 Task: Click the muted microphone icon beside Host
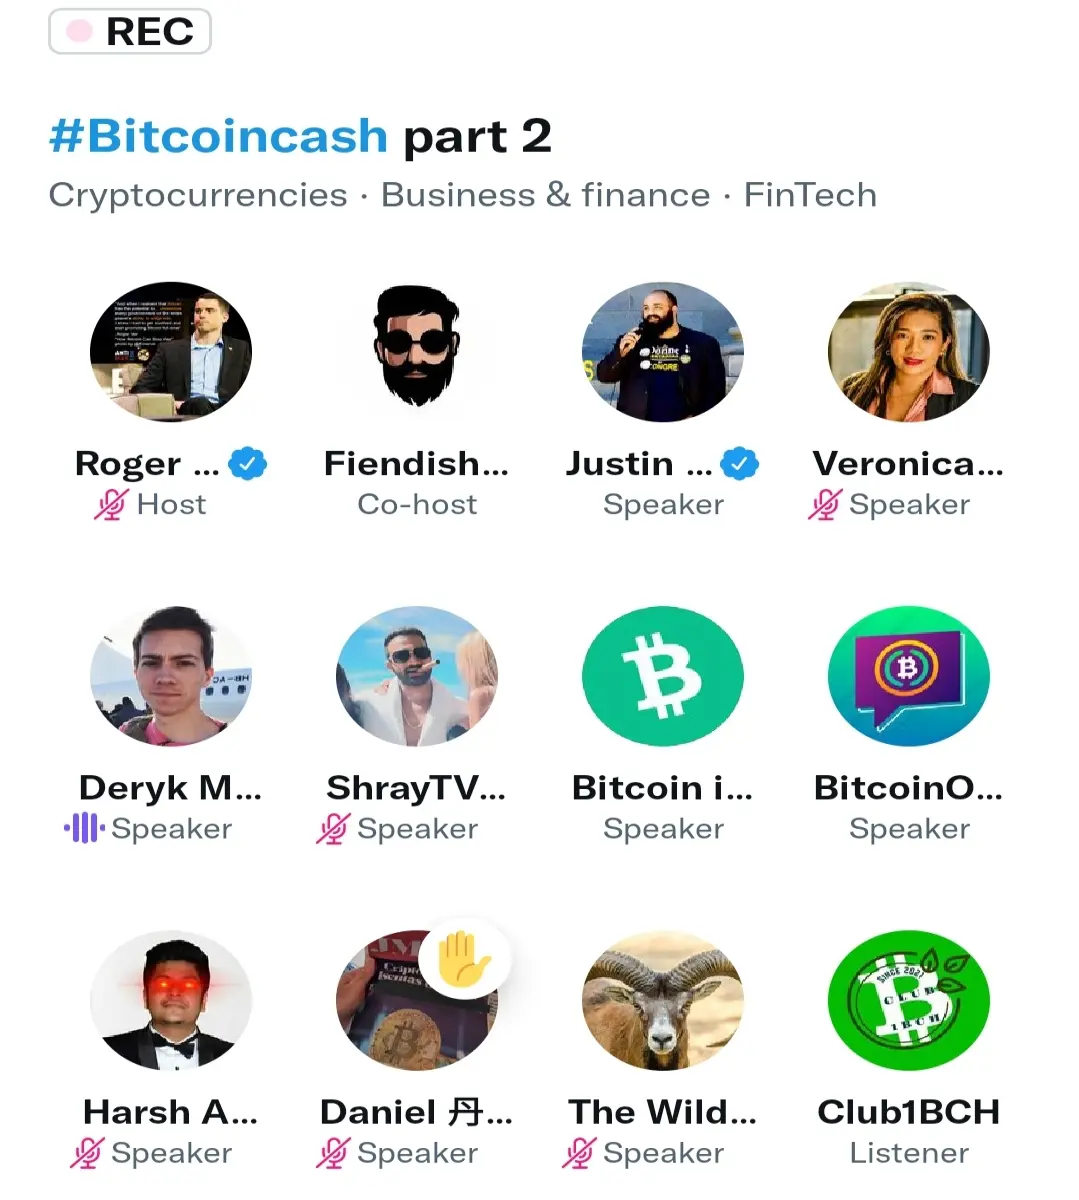pos(111,504)
